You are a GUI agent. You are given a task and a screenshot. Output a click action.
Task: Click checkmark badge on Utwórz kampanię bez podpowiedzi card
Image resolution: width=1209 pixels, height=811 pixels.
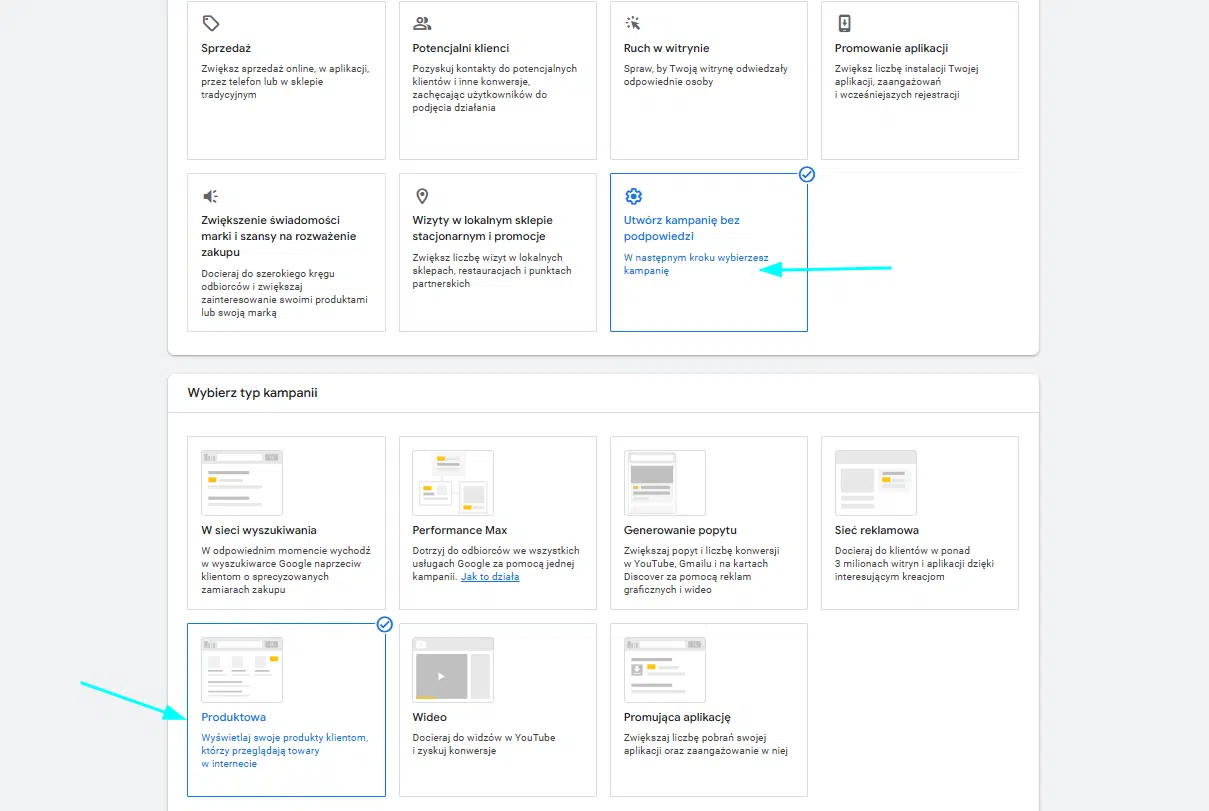point(807,174)
